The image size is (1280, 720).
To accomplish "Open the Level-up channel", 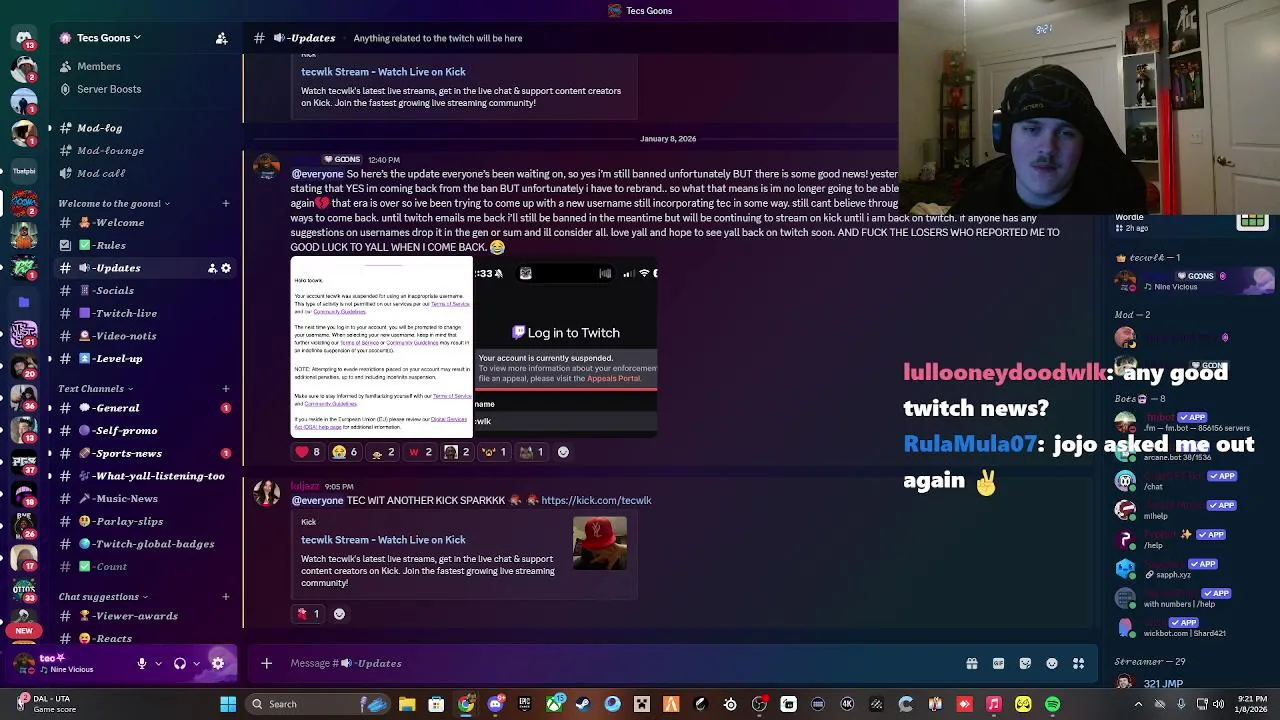I will (145, 358).
